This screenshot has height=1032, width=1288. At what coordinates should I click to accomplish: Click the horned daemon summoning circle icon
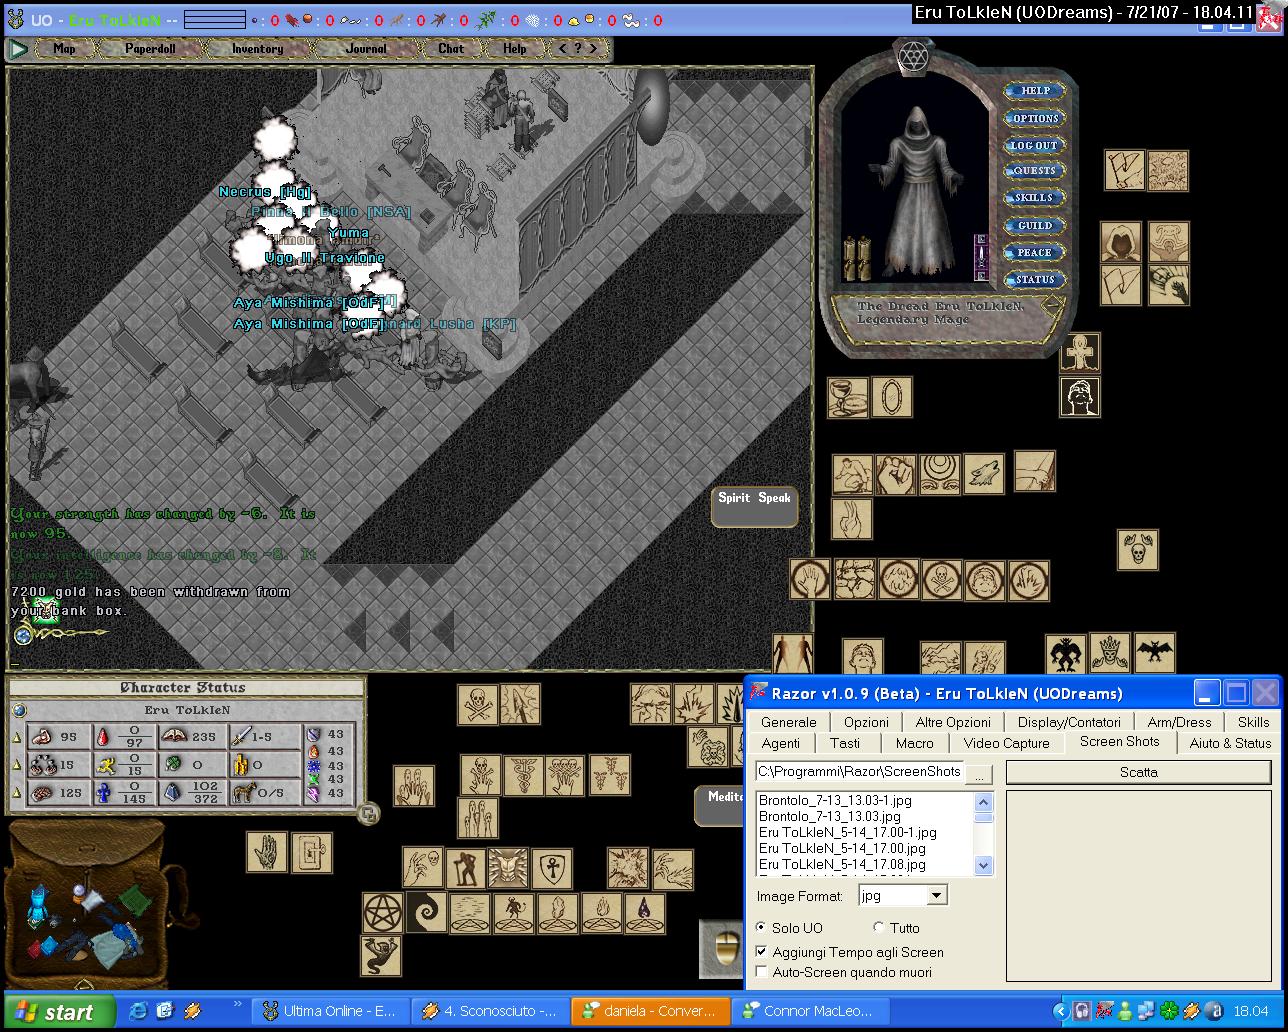[513, 913]
